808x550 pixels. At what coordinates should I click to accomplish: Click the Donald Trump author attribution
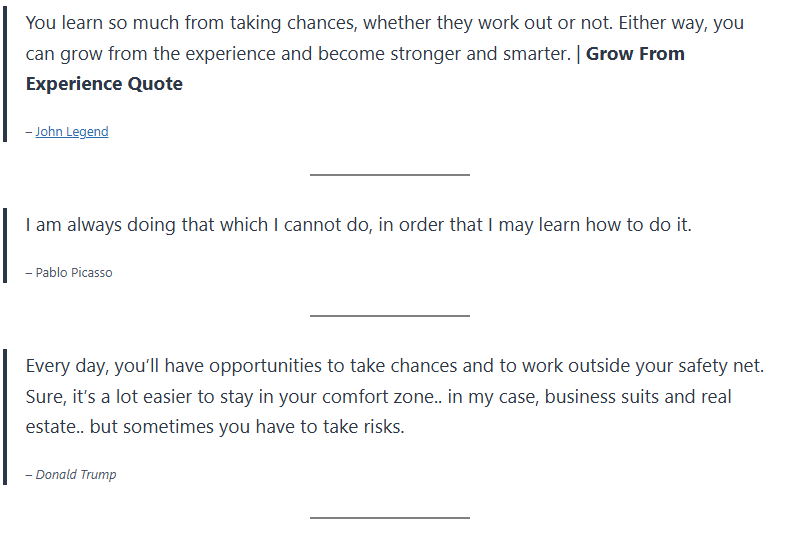point(75,475)
